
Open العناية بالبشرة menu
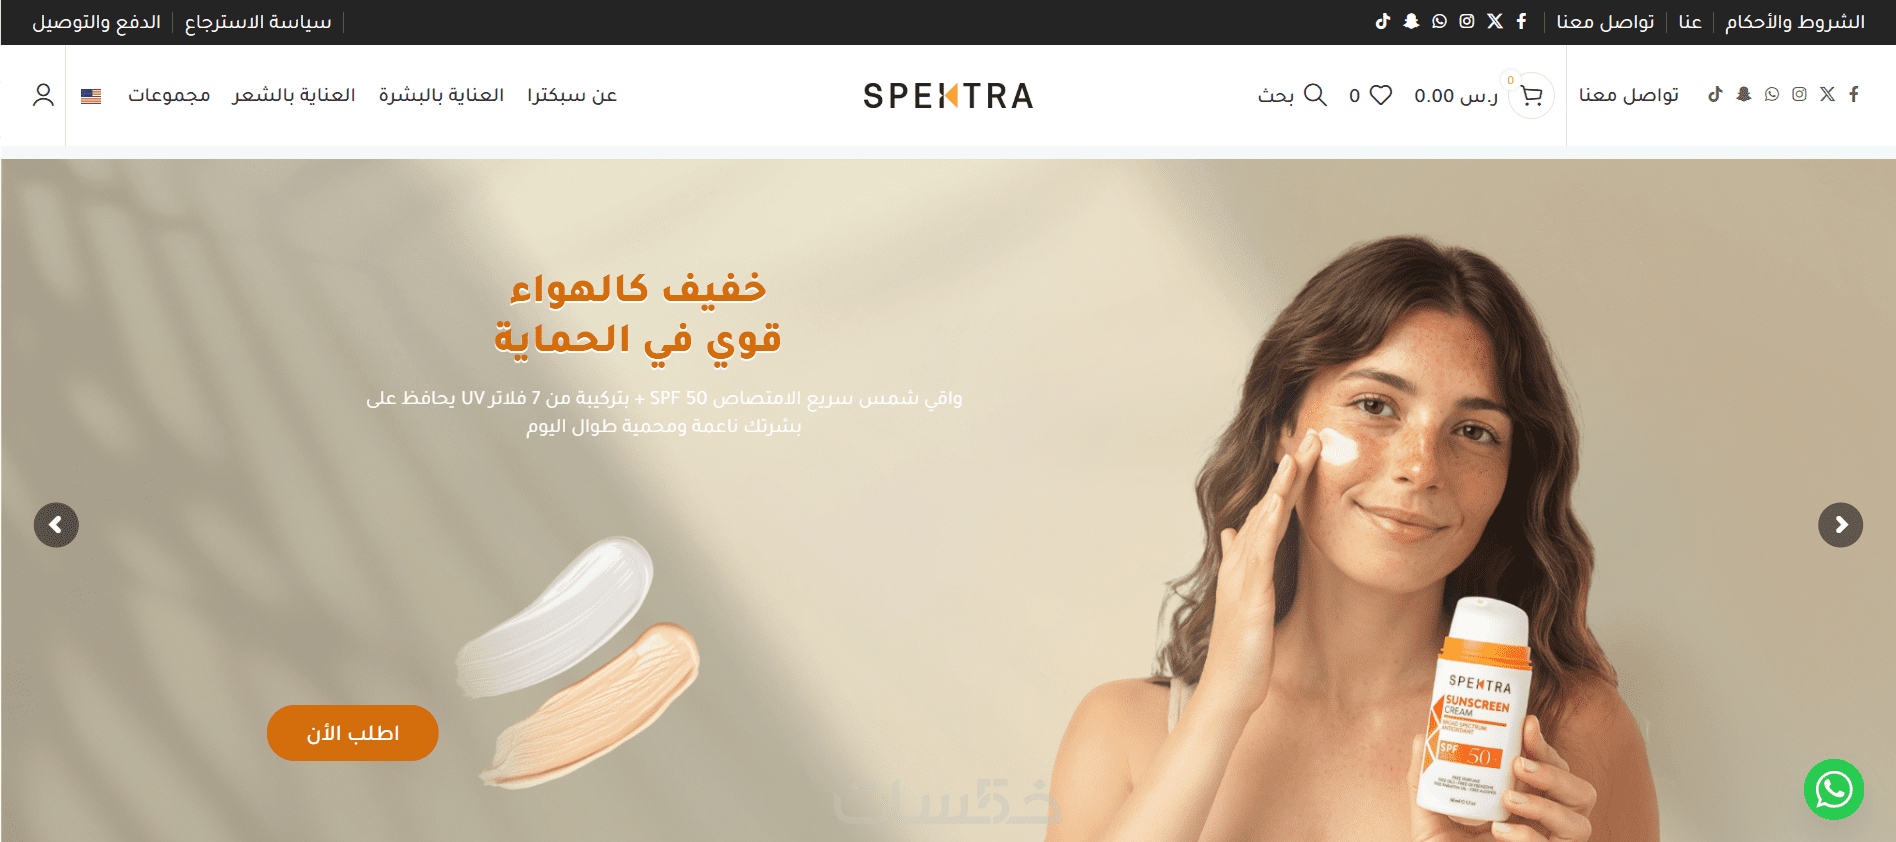441,95
